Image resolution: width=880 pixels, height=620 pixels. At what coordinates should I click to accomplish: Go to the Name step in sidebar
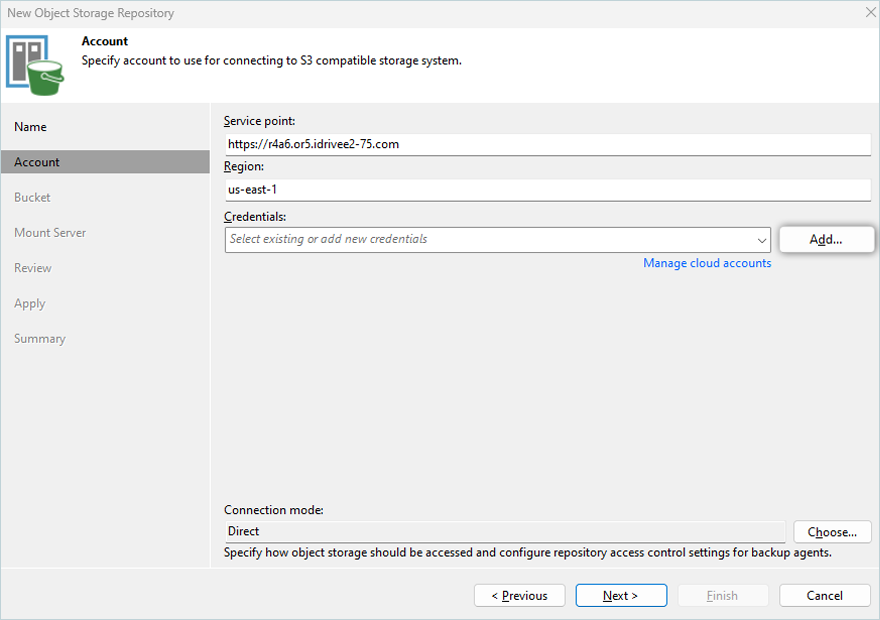click(x=30, y=127)
